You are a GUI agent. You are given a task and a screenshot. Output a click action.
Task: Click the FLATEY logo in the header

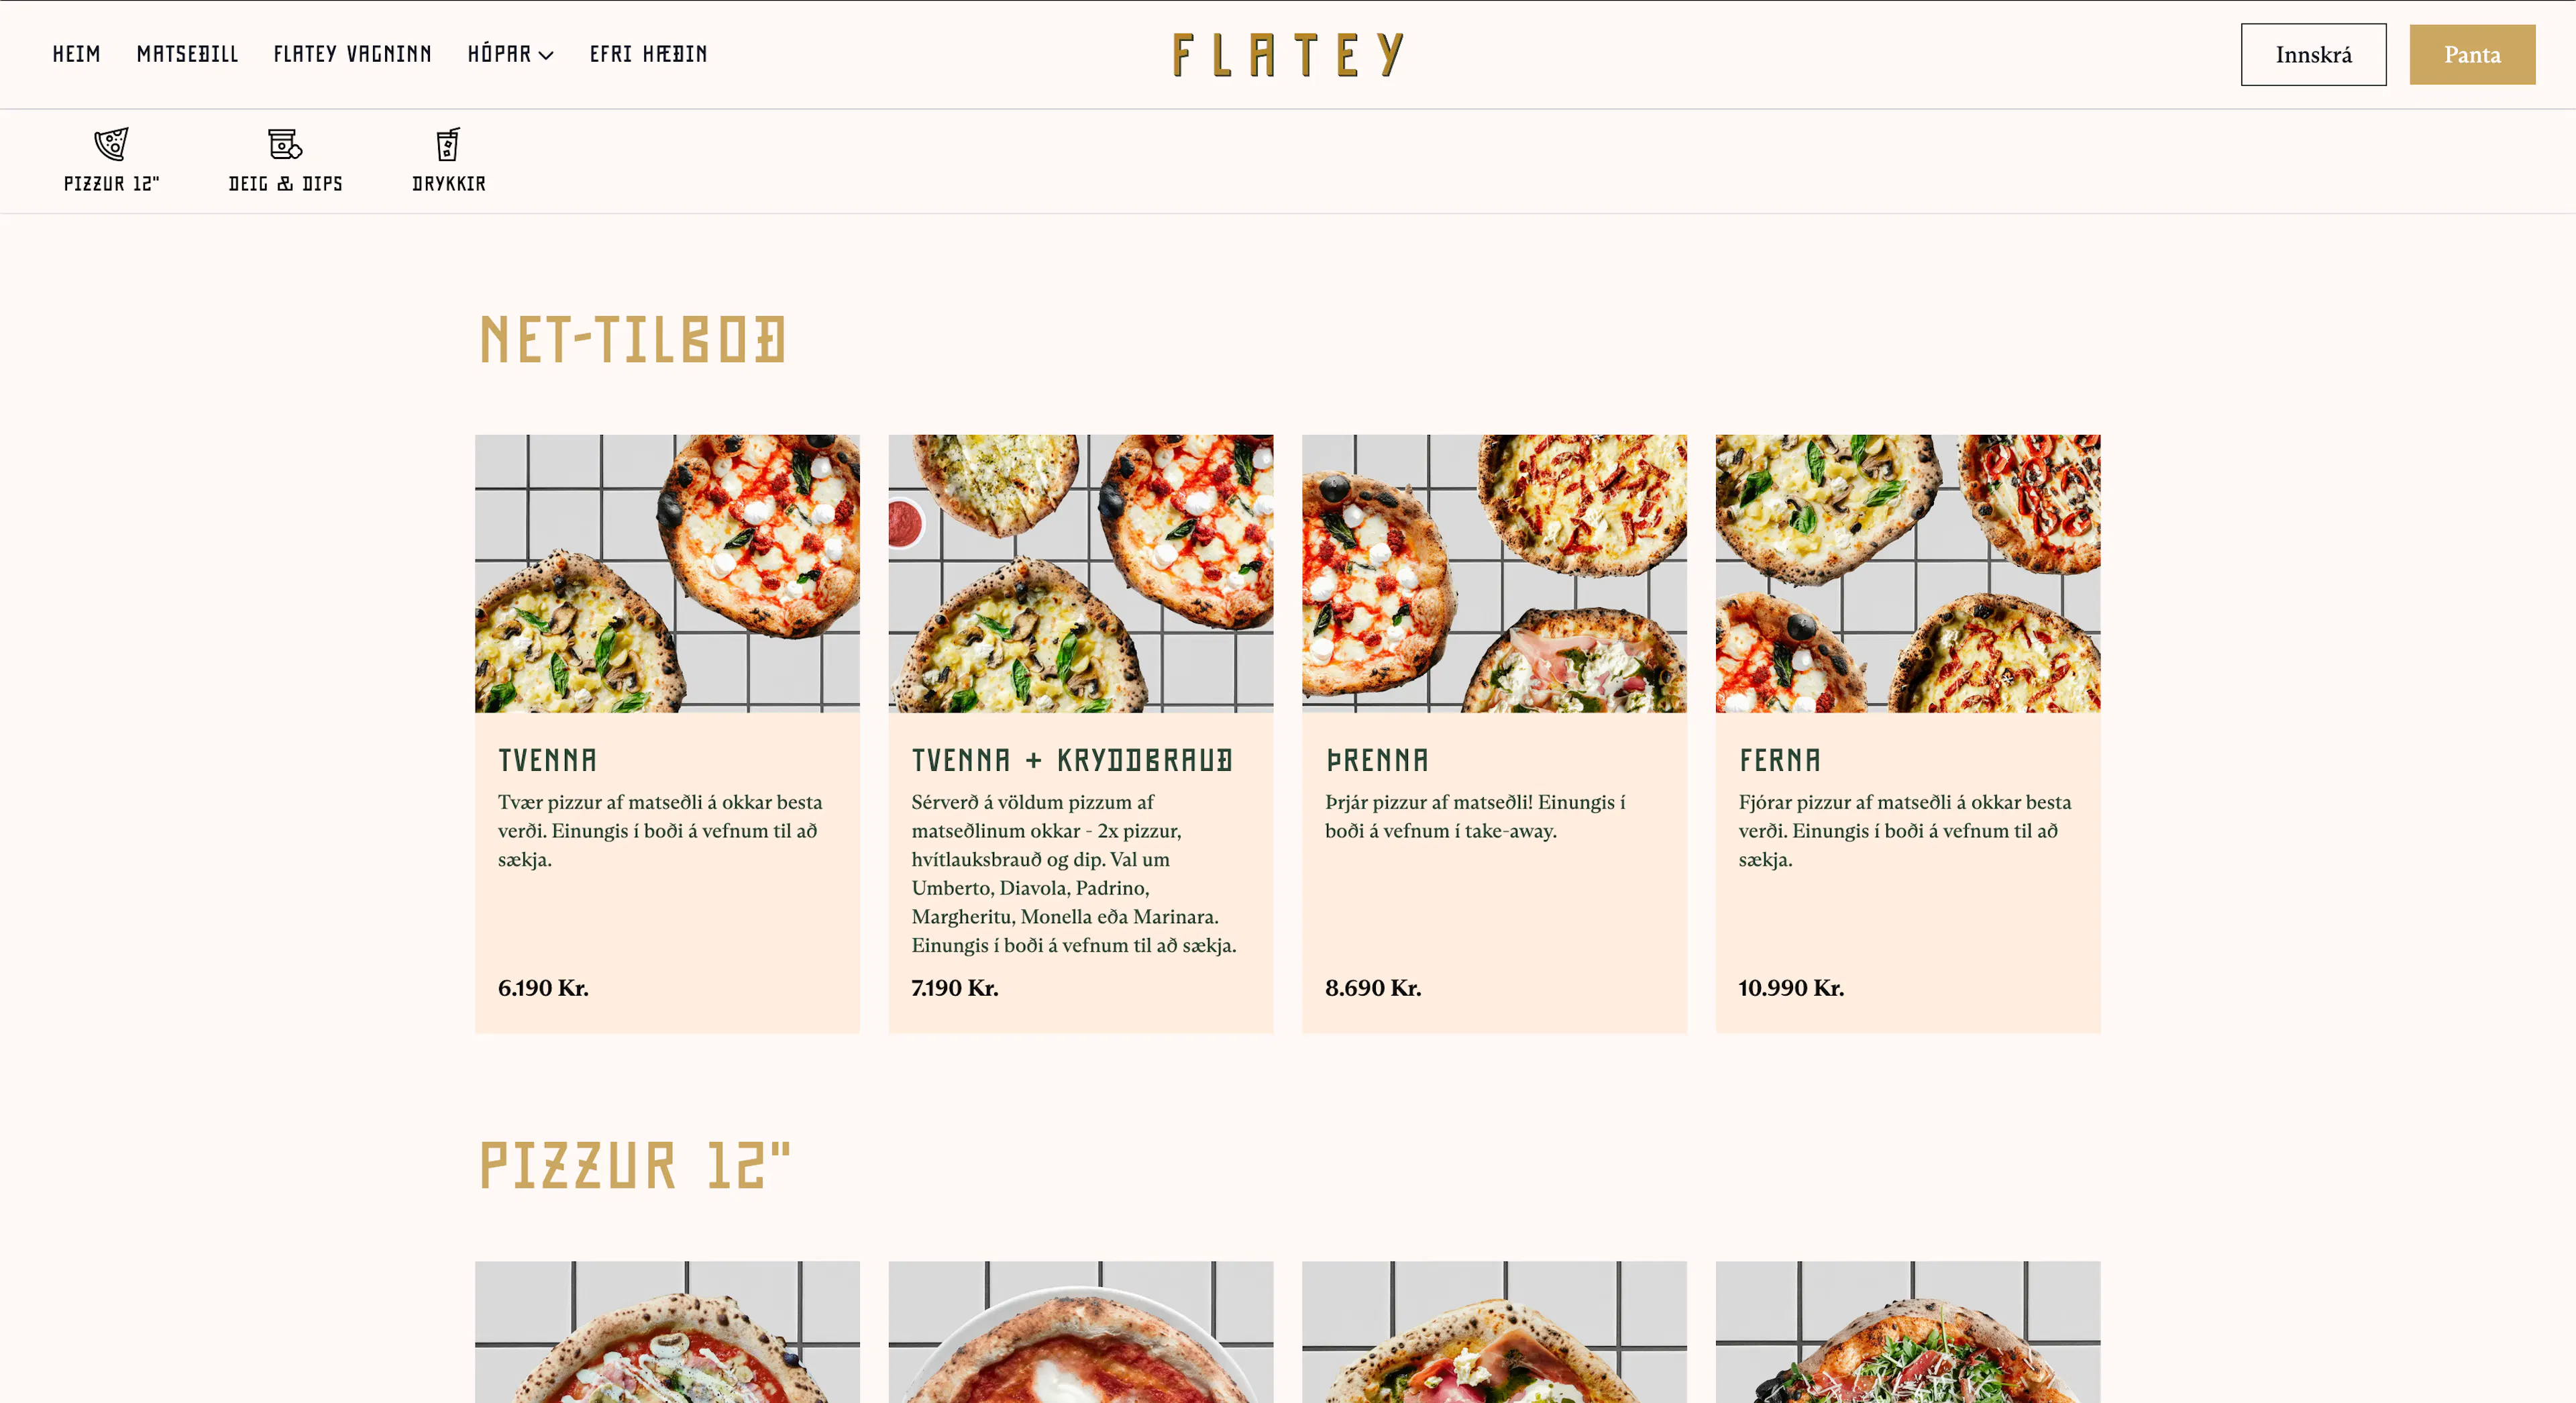tap(1288, 55)
